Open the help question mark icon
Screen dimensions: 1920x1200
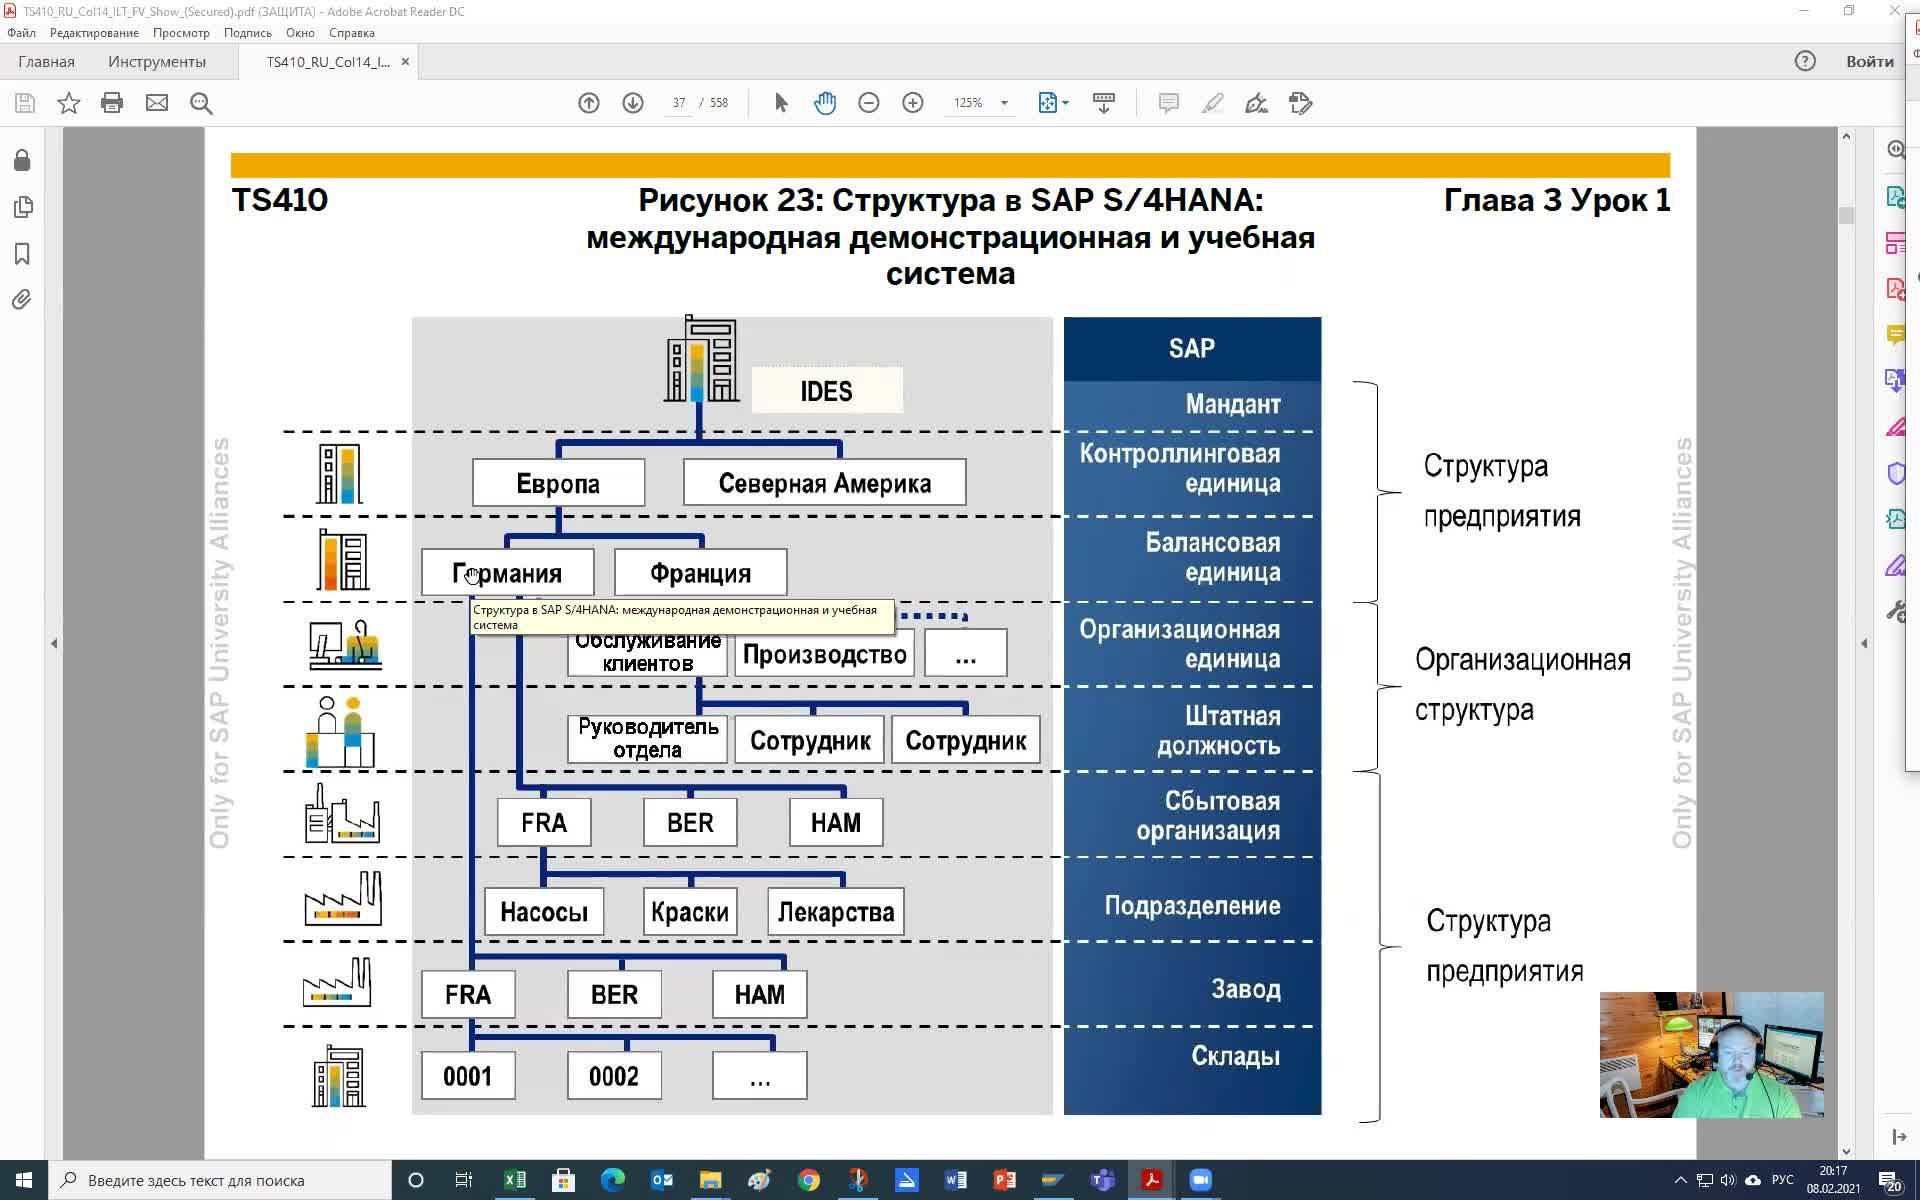1805,61
